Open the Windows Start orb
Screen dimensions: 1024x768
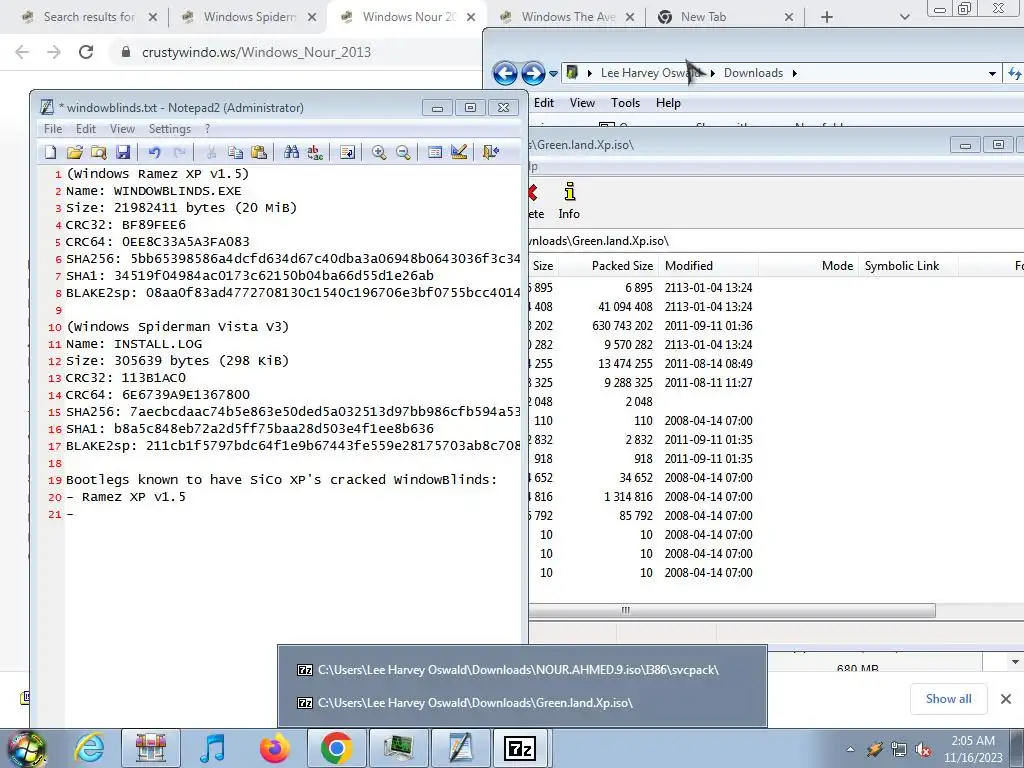tap(27, 749)
